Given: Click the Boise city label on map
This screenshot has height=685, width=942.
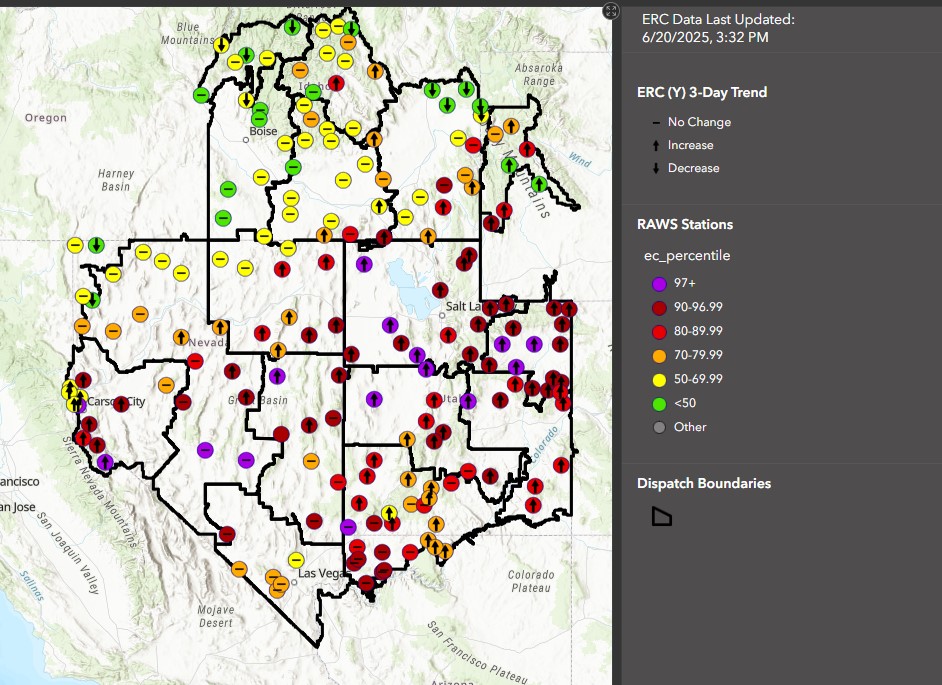Looking at the screenshot, I should pos(263,131).
